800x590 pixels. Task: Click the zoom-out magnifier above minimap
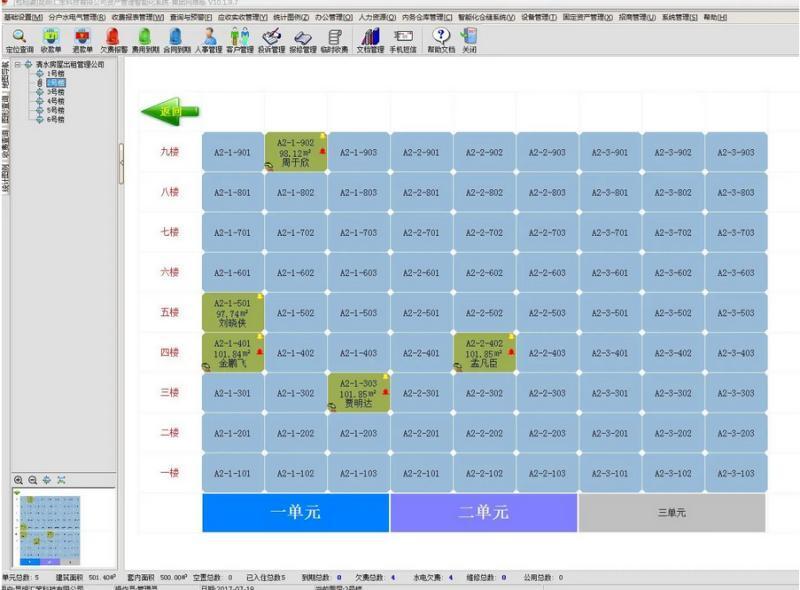click(33, 480)
